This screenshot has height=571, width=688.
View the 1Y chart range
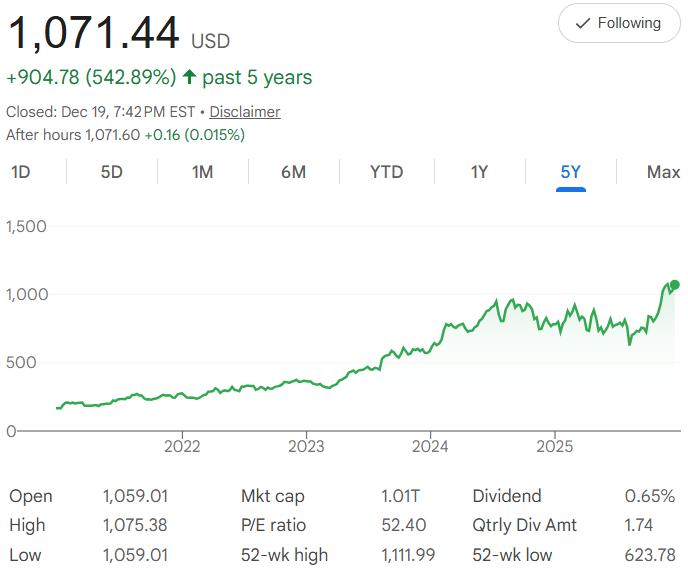[x=479, y=172]
